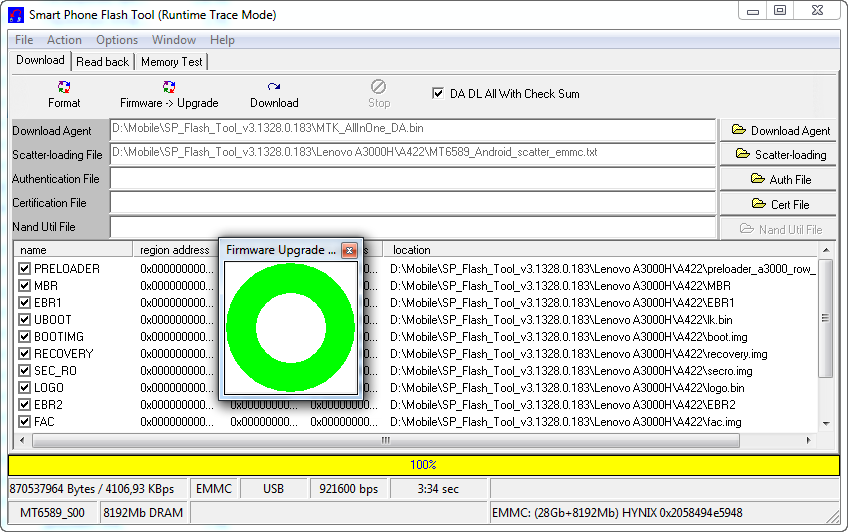Click the Auth File button
The height and width of the screenshot is (532, 848).
click(778, 179)
